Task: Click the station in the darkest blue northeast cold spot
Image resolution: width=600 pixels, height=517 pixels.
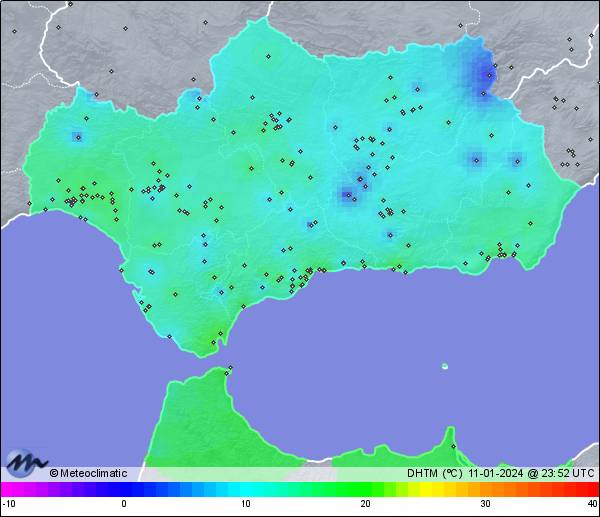Action: click(x=489, y=75)
